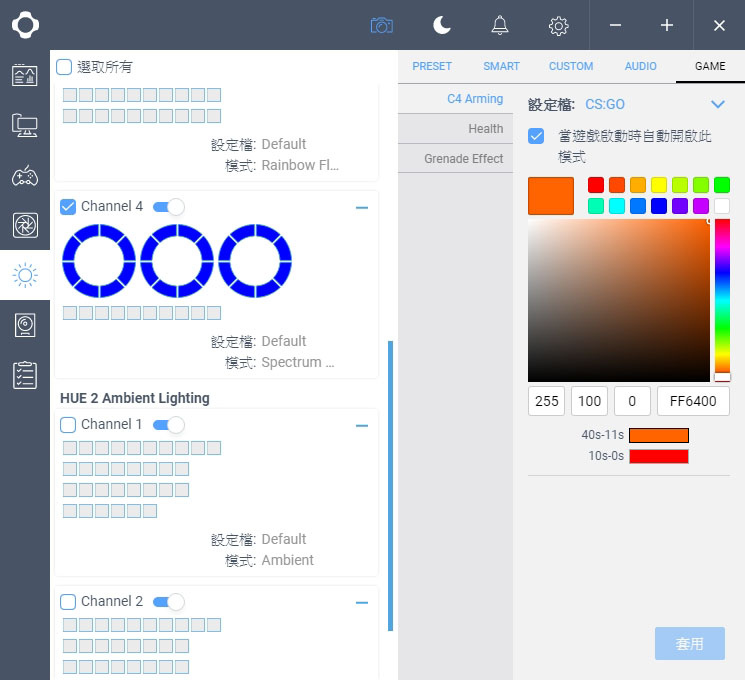
Task: Select the lighting sun sidebar icon
Action: point(25,275)
